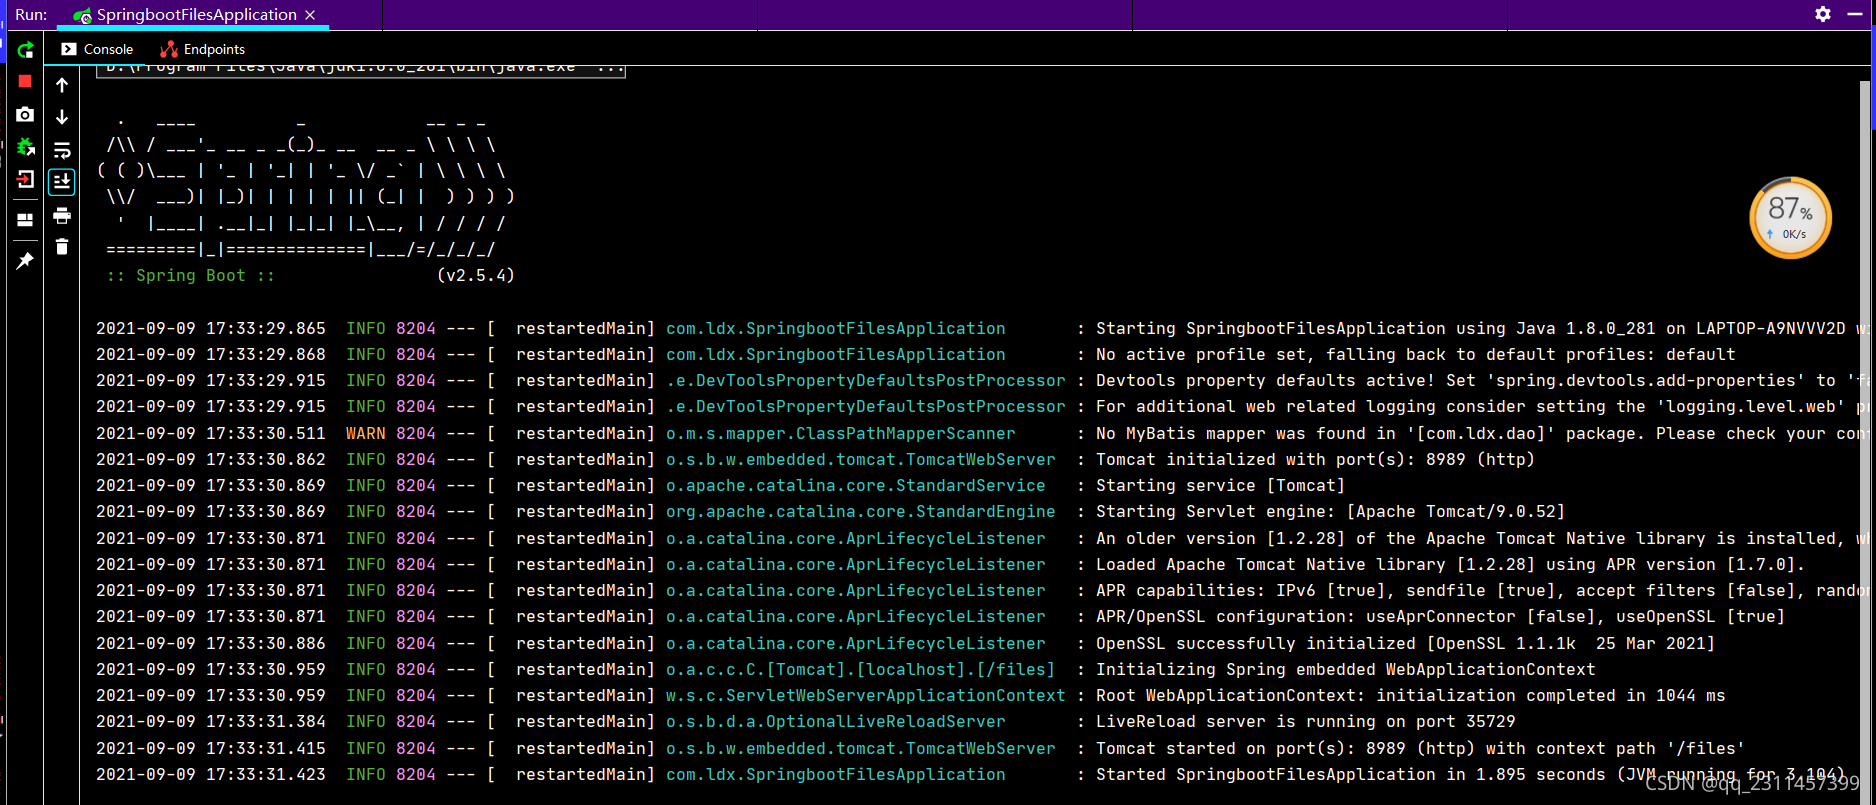Hide the Run tool window
This screenshot has width=1876, height=805.
1854,14
